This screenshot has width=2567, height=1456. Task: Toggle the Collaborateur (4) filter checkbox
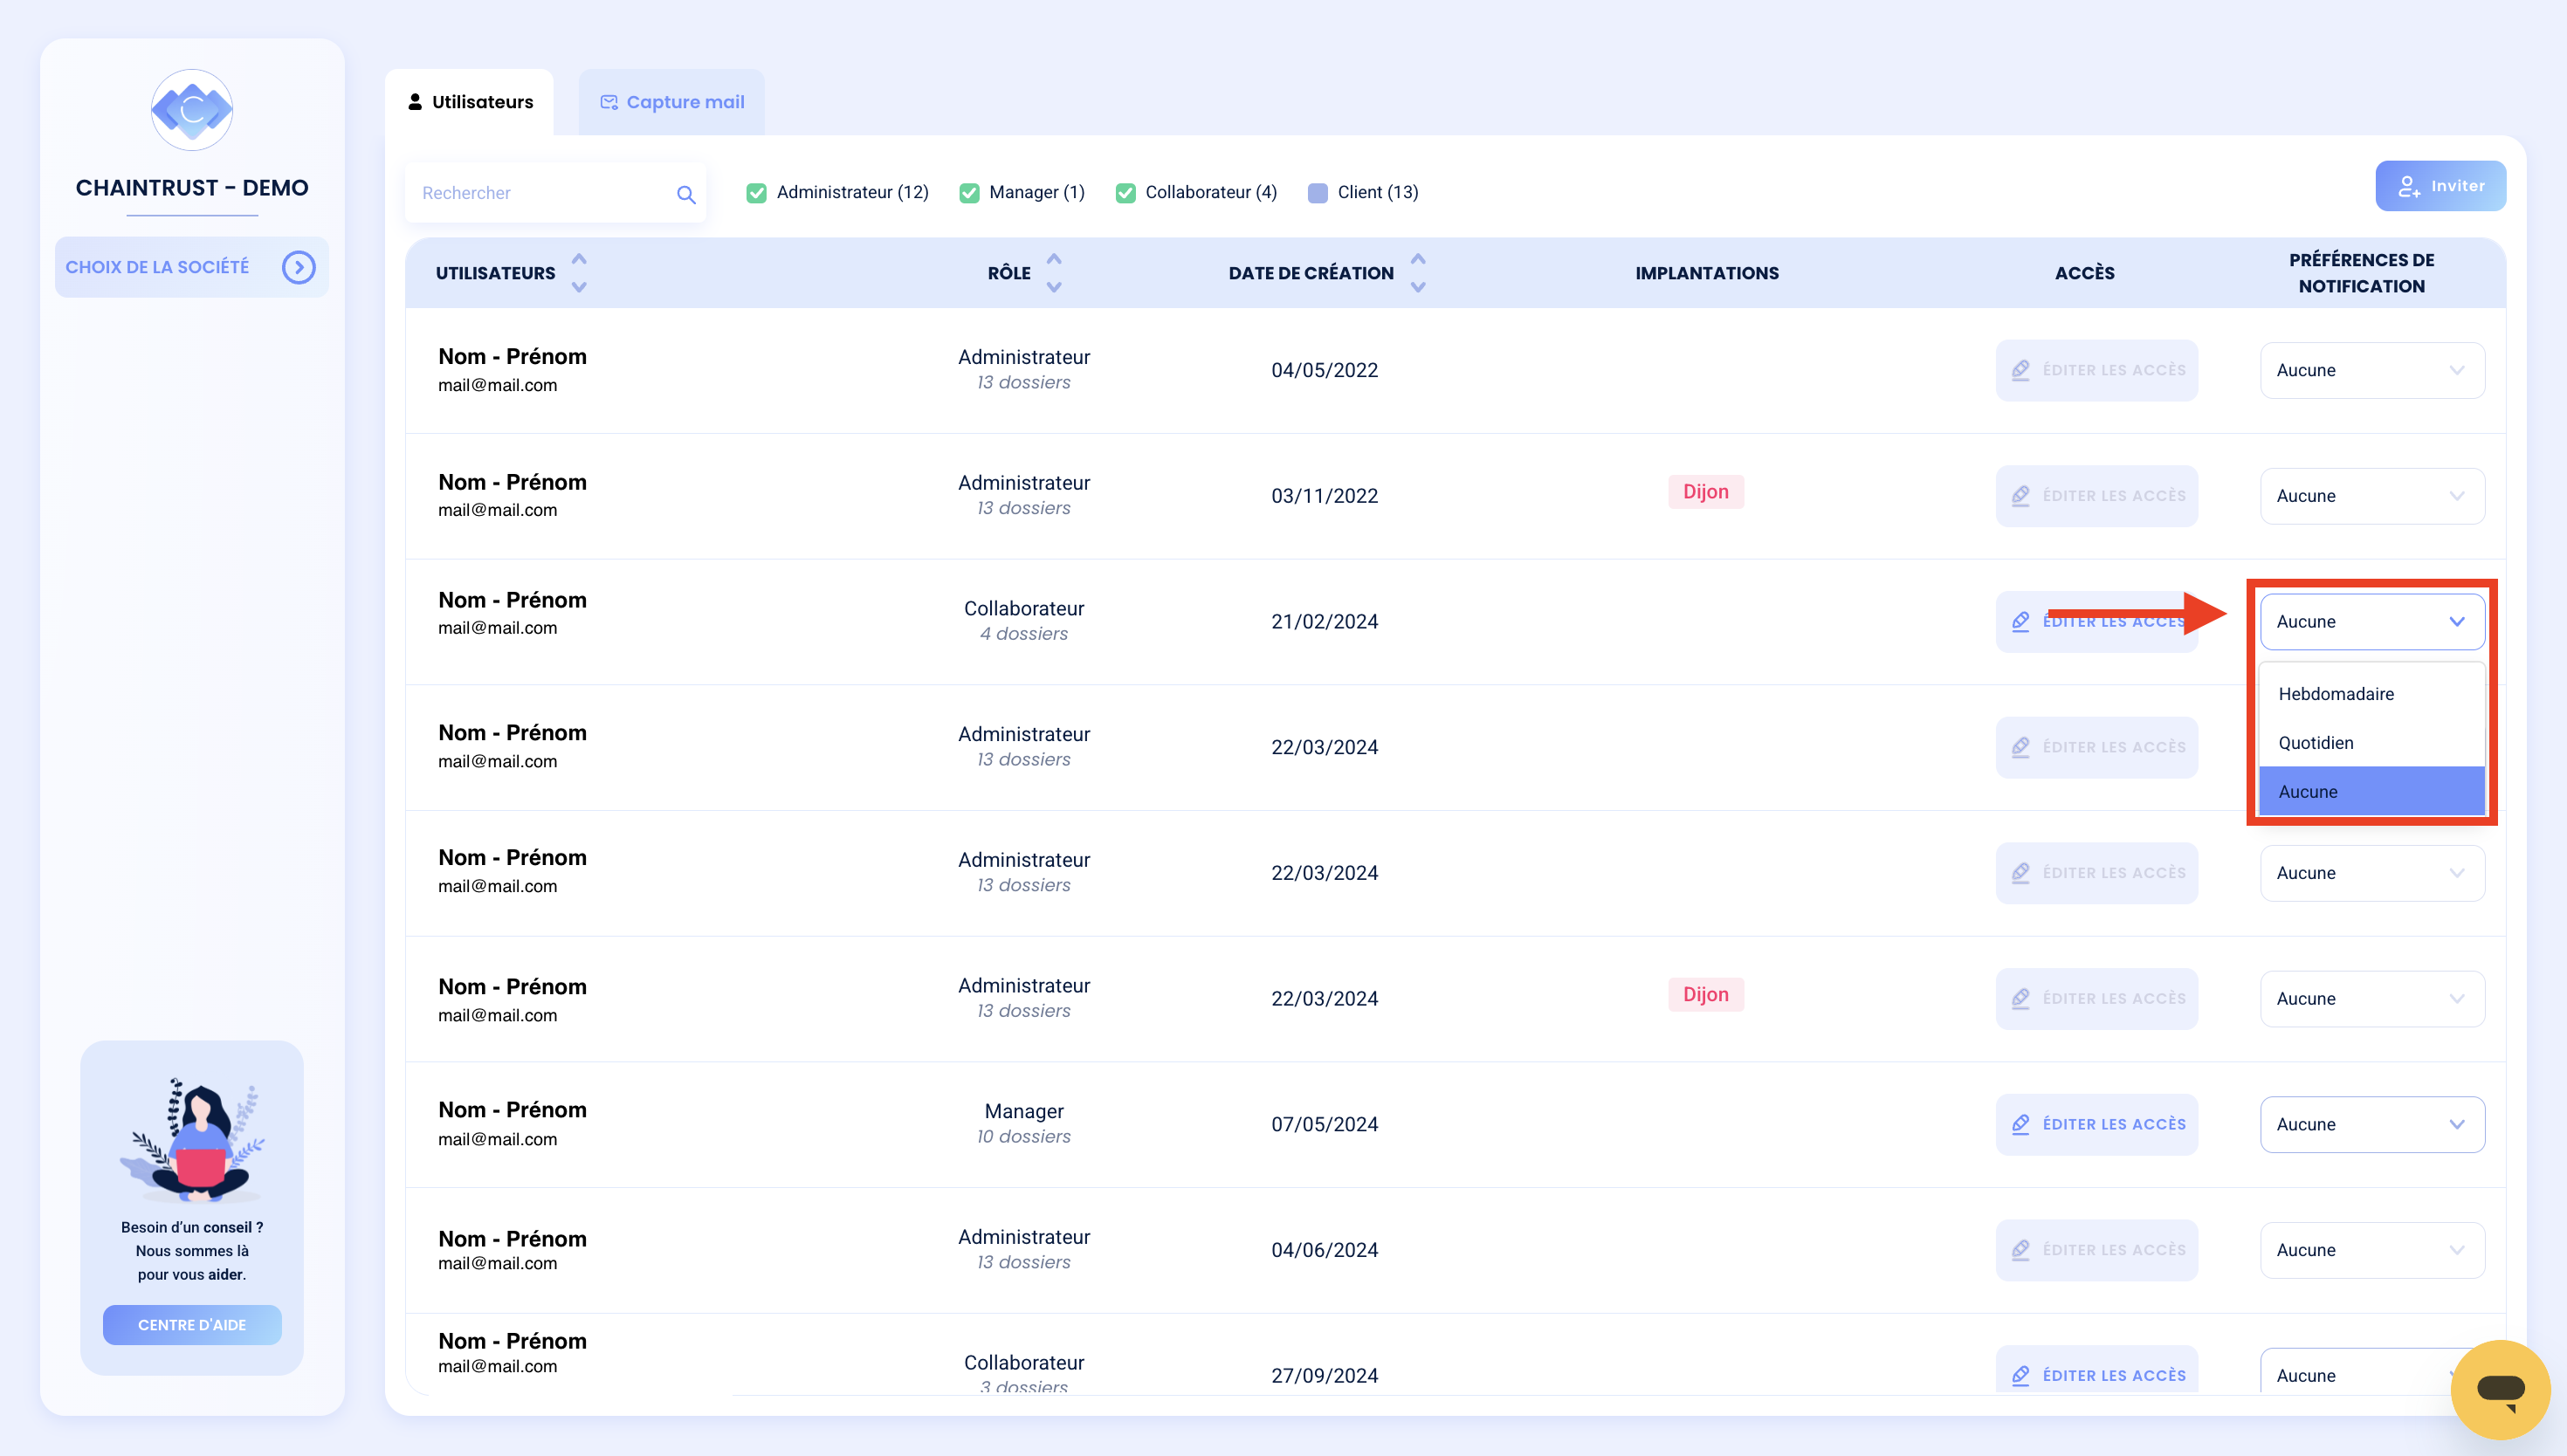[x=1125, y=193]
